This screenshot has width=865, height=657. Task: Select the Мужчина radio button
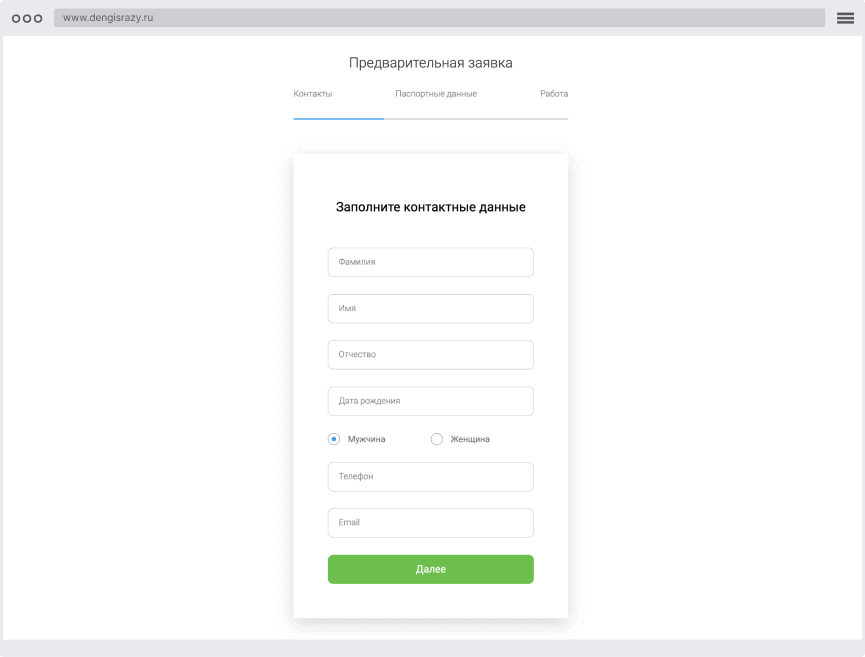click(334, 439)
